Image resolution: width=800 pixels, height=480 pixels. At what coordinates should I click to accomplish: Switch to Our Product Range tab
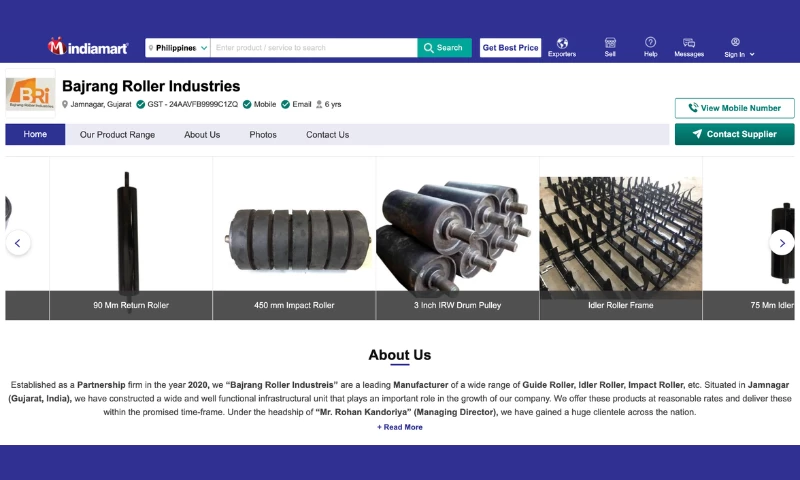[117, 135]
